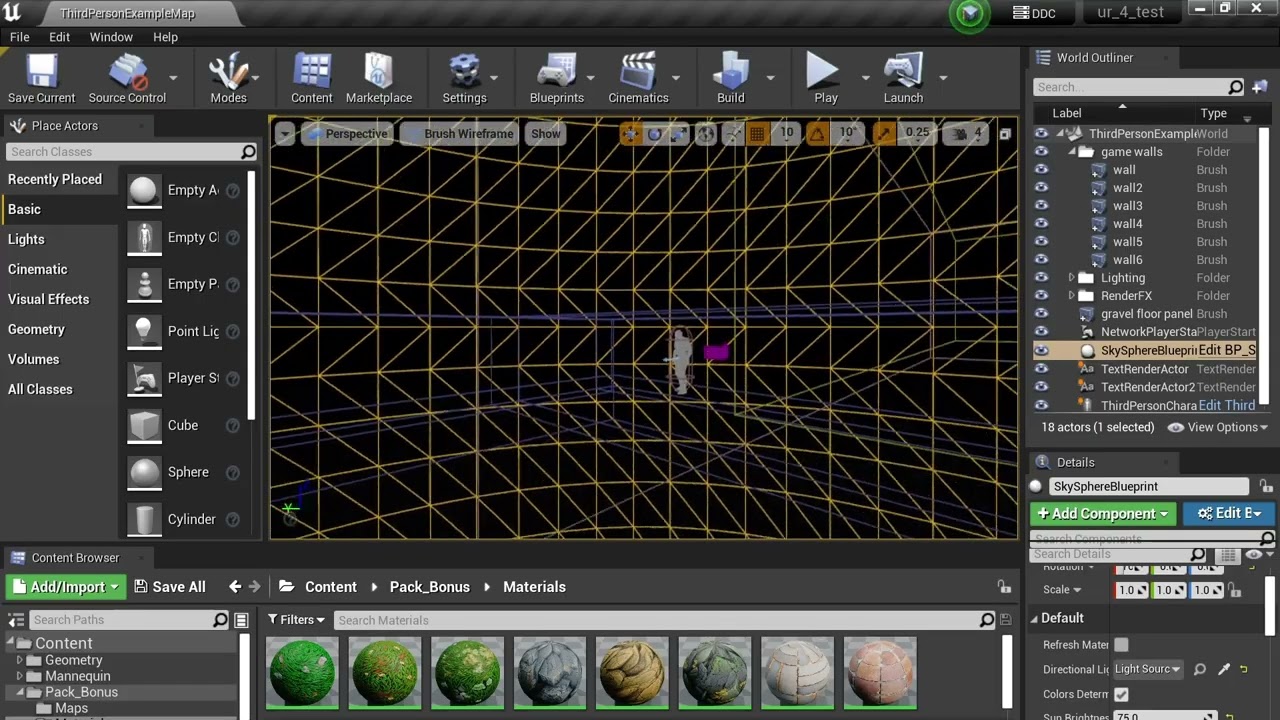Viewport: 1280px width, 720px height.
Task: Select the scale gizmo tool in the viewport
Action: [679, 134]
